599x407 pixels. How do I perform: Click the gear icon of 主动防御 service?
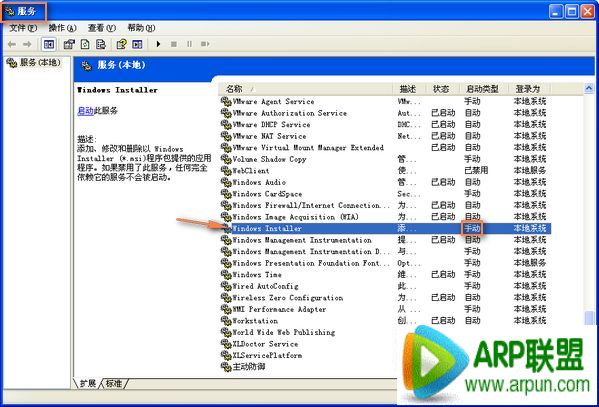(226, 367)
